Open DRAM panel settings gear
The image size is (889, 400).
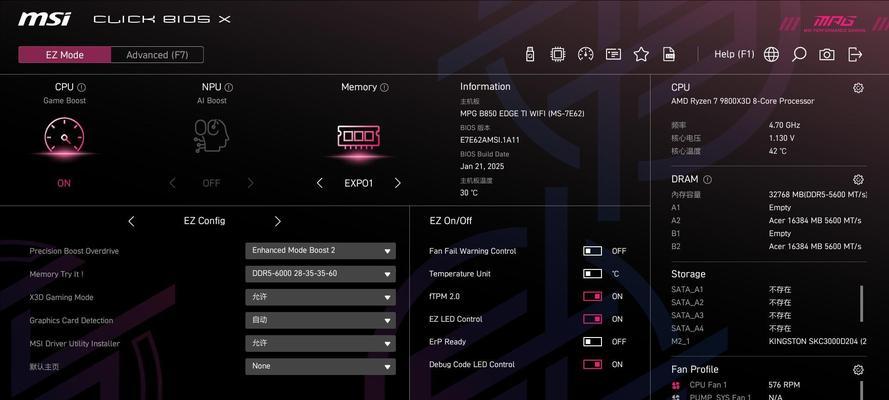click(858, 180)
